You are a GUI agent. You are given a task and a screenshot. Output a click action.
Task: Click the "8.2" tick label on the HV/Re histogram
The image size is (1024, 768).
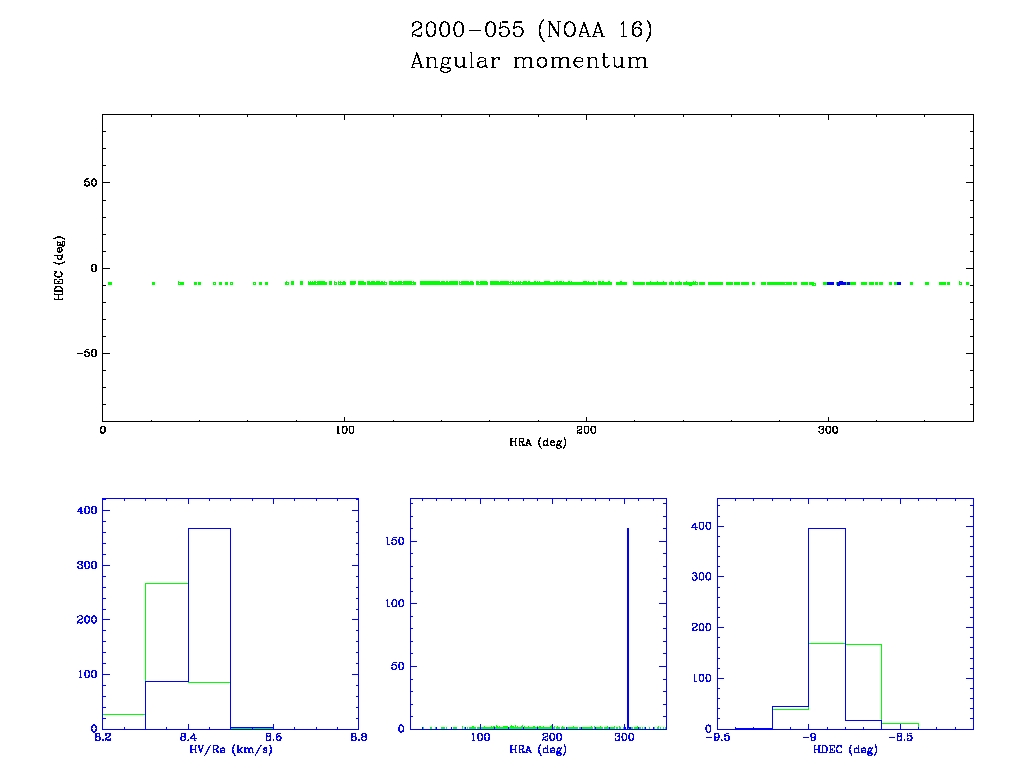point(102,738)
